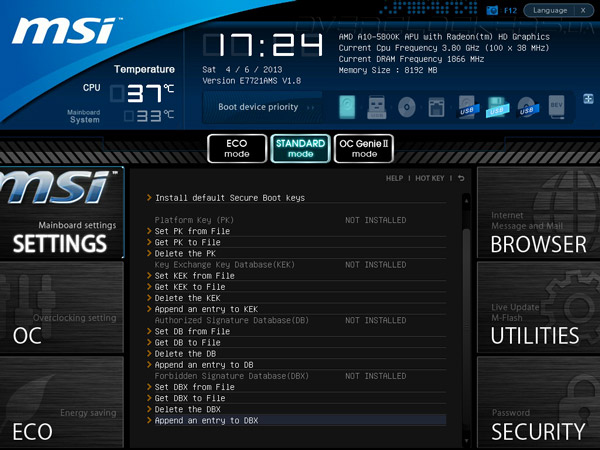Click the back arrow icon
This screenshot has height=450, width=600.
tap(461, 178)
